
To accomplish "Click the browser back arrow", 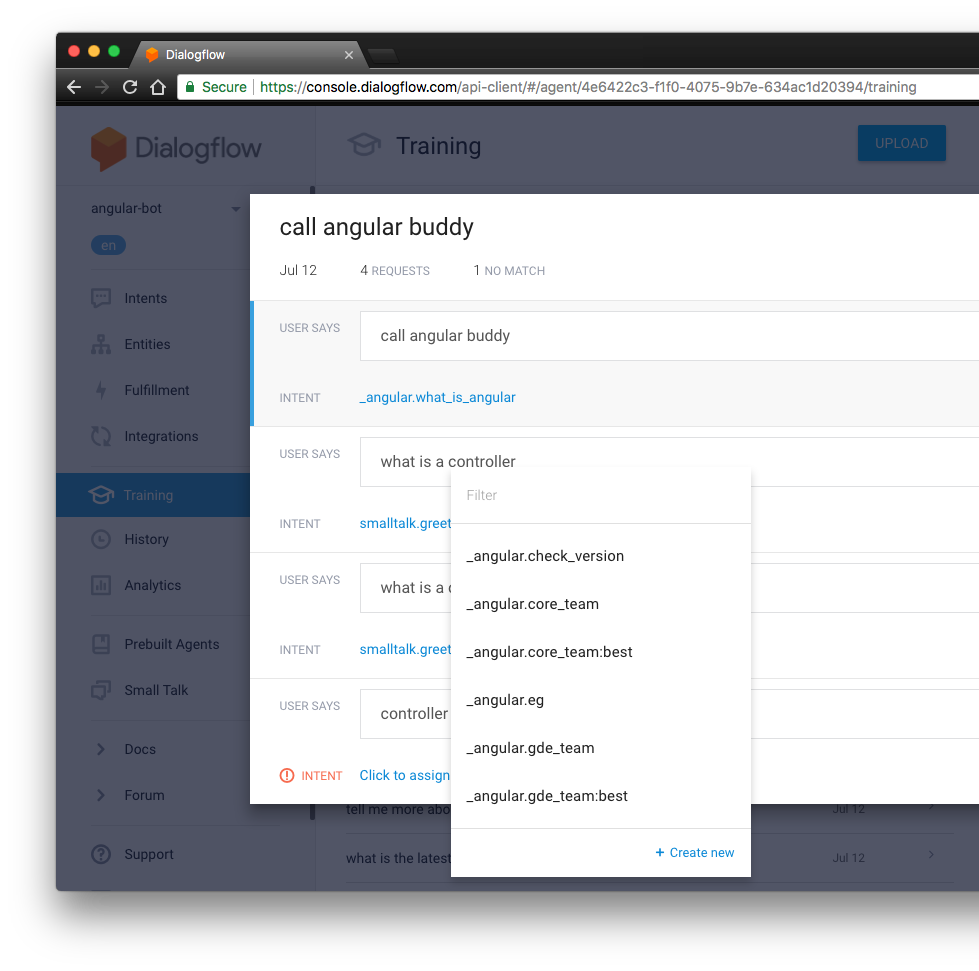I will [x=74, y=87].
